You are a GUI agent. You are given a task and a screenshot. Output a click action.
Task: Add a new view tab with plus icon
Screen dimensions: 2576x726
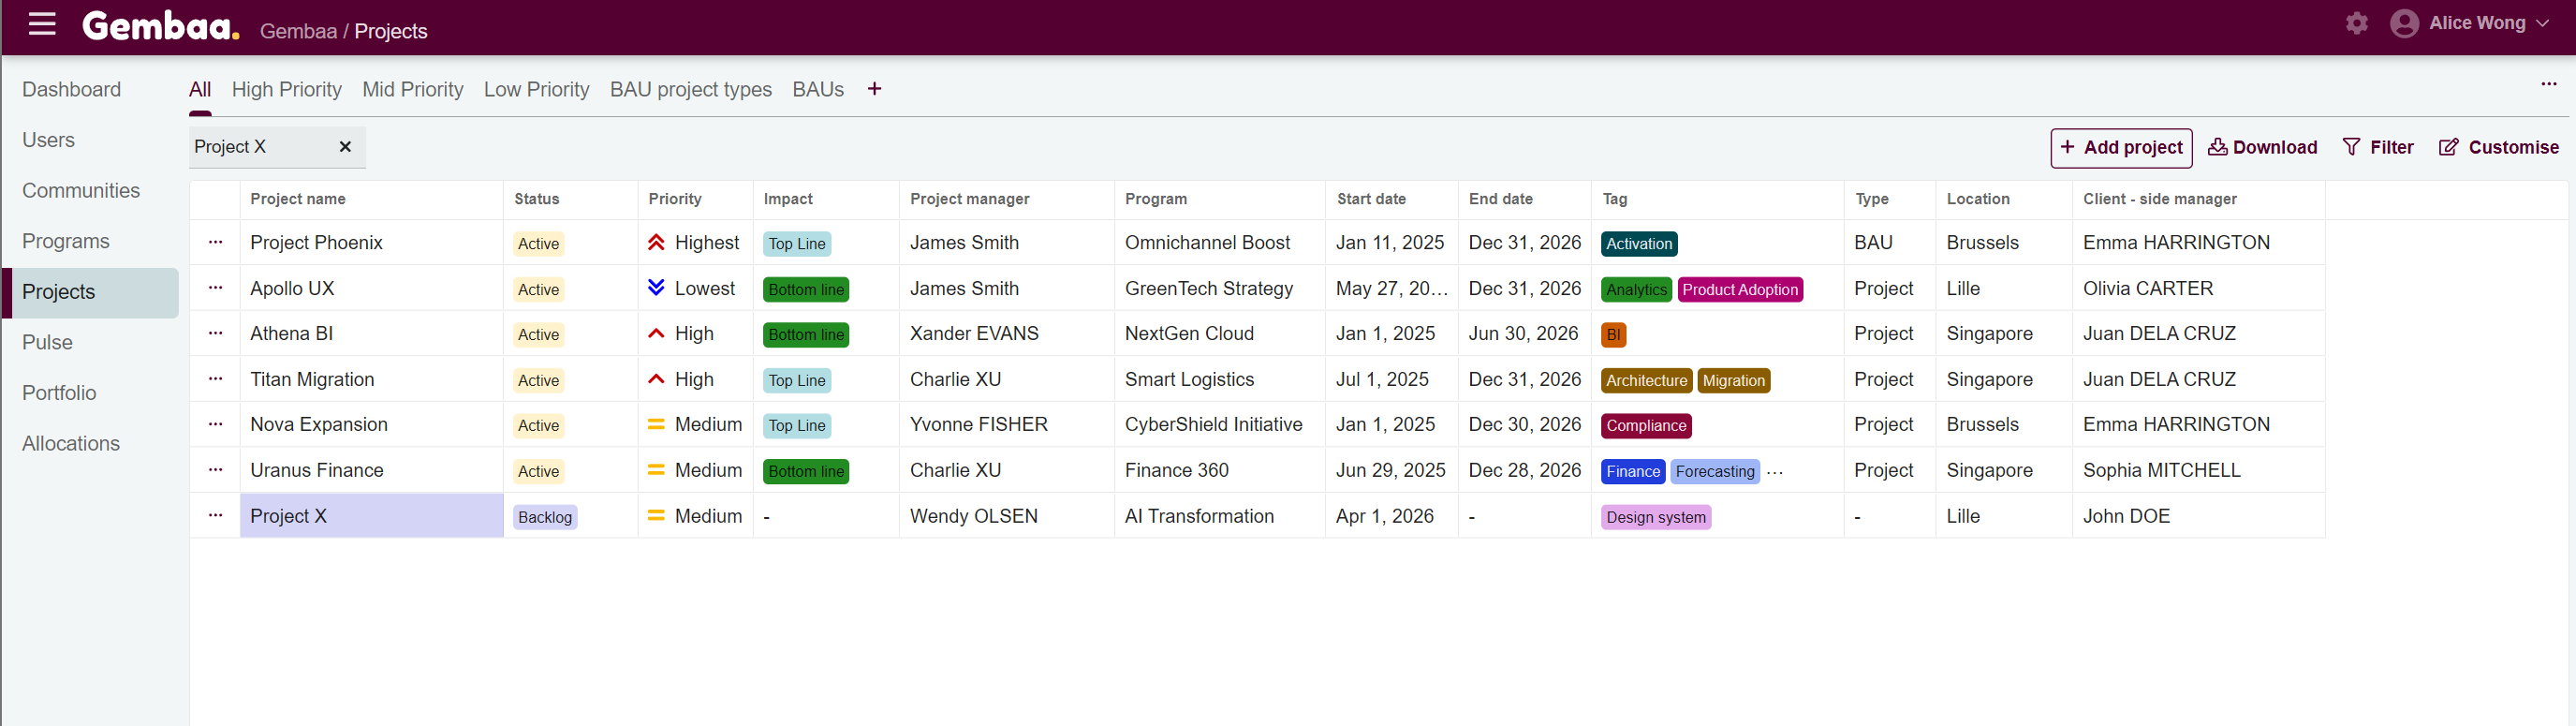pos(874,89)
